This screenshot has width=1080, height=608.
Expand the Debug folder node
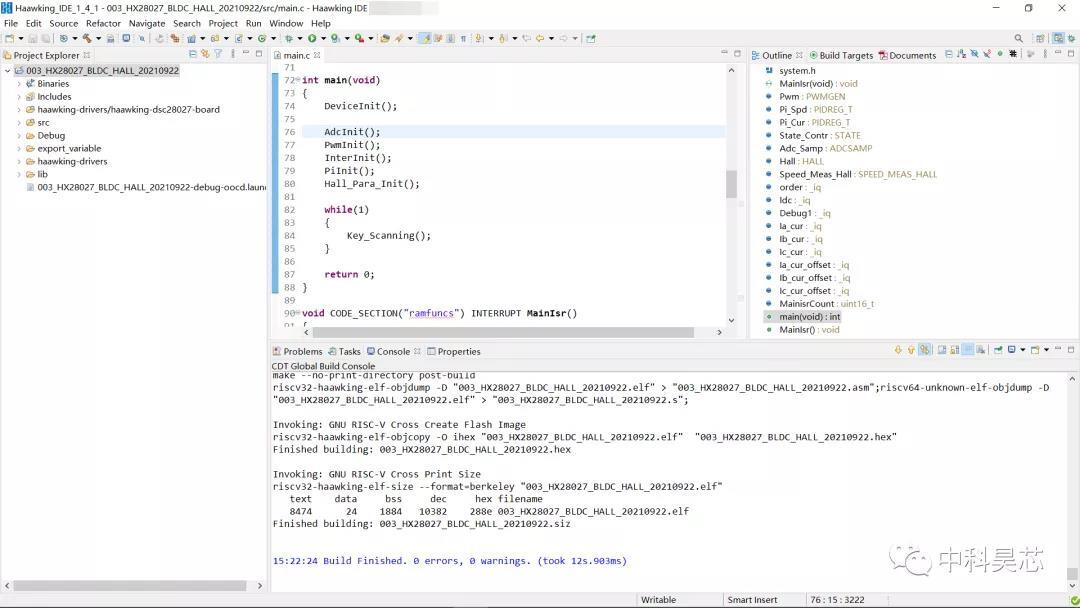coord(19,136)
